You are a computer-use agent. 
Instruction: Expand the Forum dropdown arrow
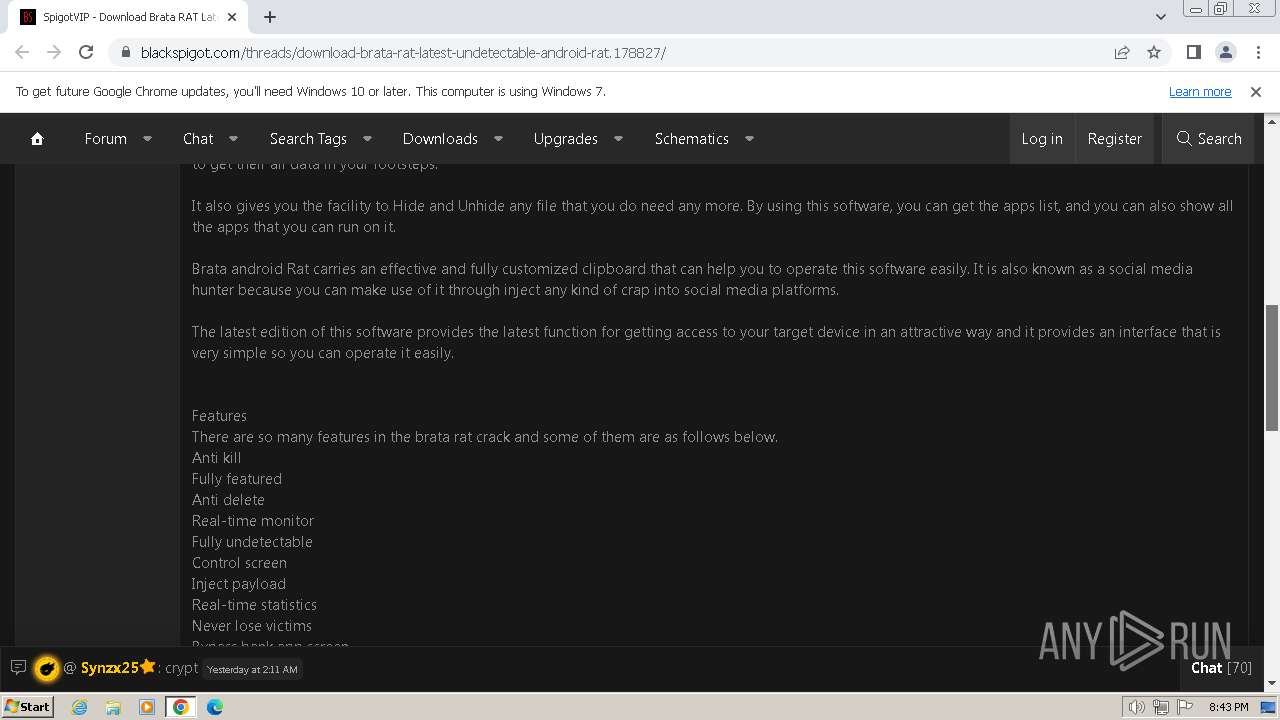coord(147,139)
